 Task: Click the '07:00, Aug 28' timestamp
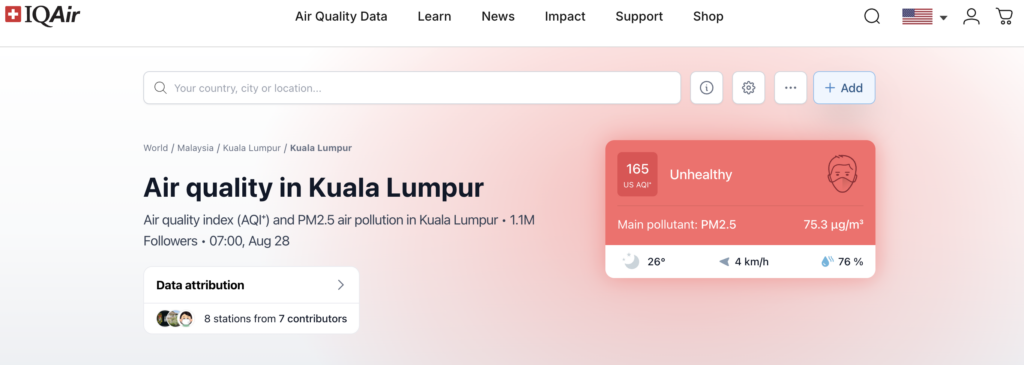[x=249, y=241]
